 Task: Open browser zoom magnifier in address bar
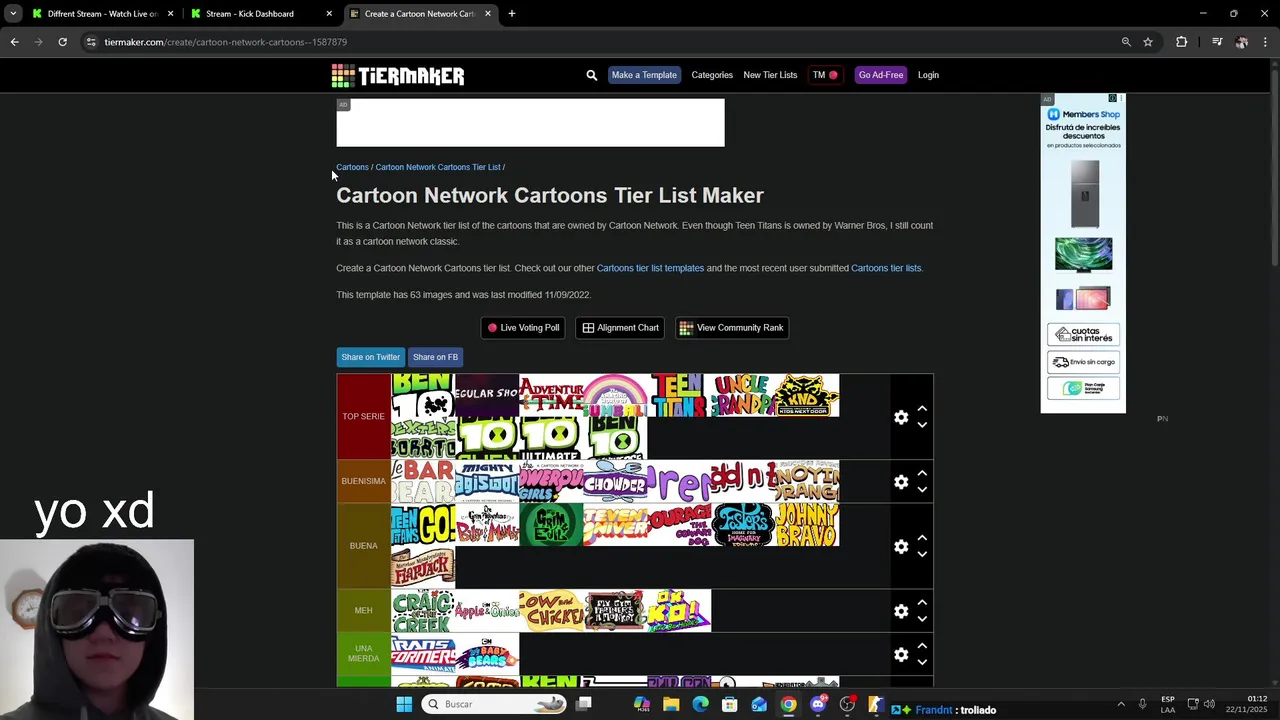(1126, 42)
